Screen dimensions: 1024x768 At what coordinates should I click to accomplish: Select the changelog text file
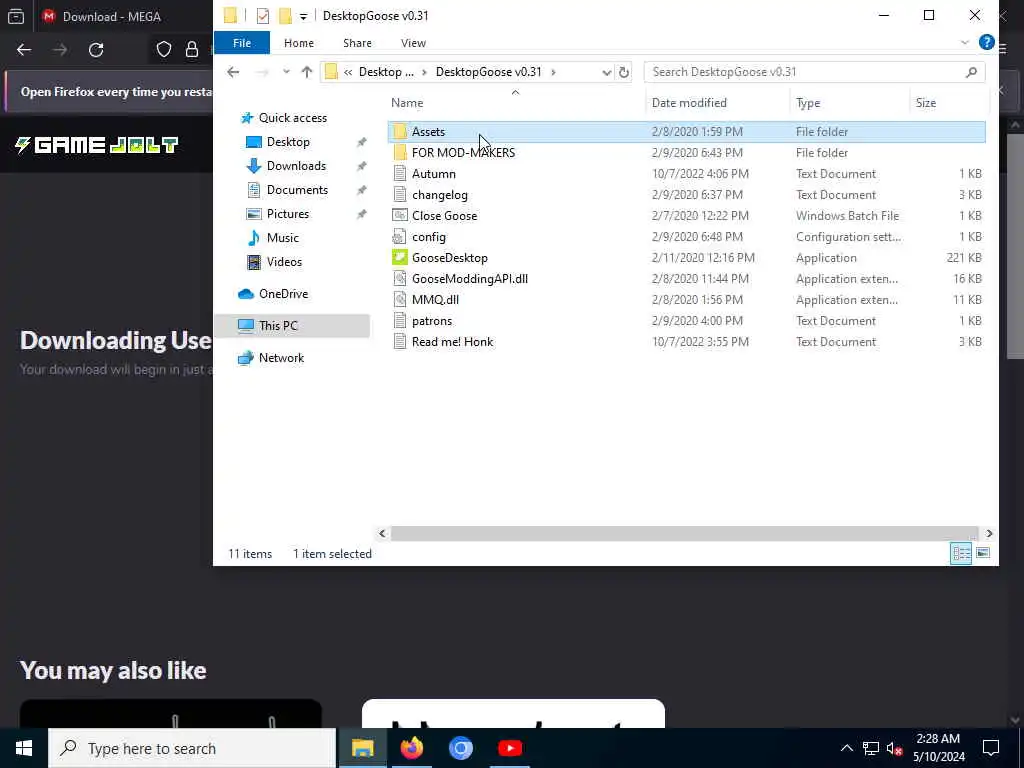tap(440, 195)
